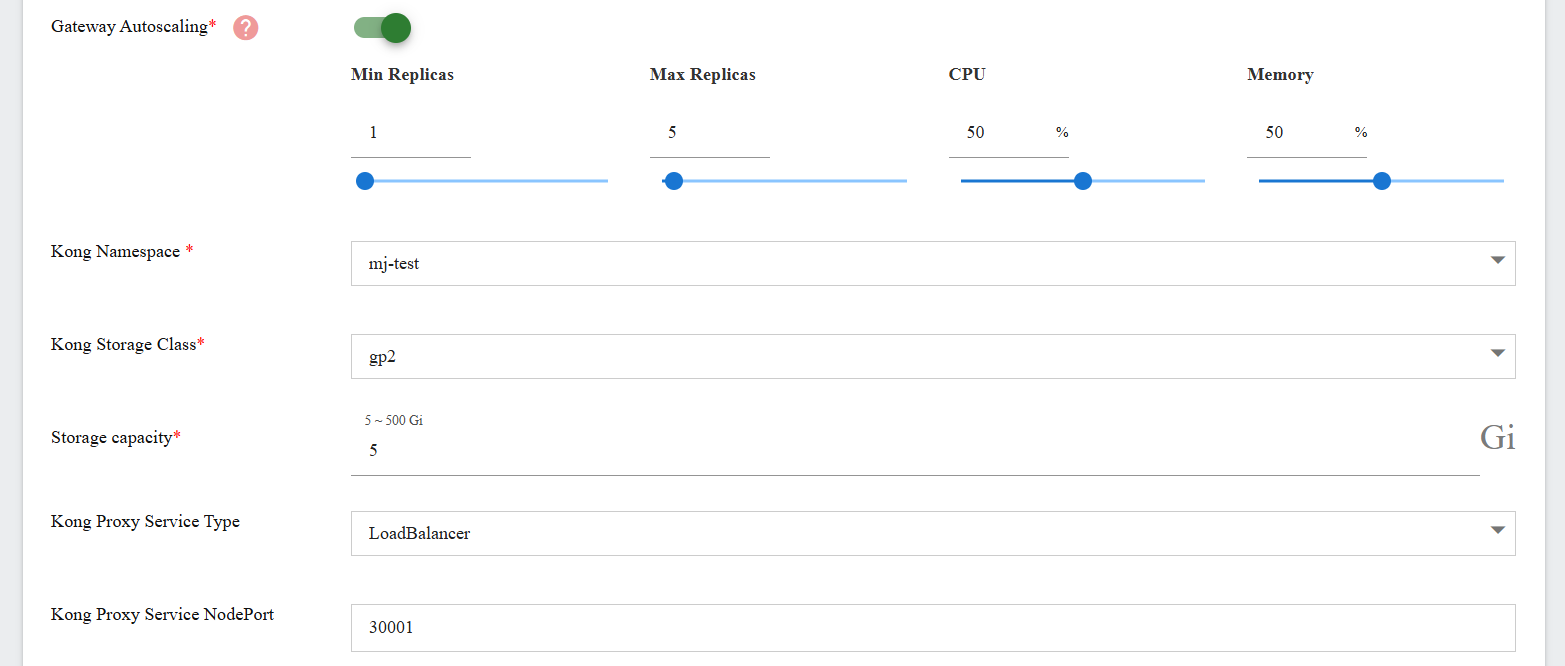Screen dimensions: 1565x666
Task: Click the Kong Proxy Service NodePort field
Action: pyautogui.click(x=933, y=628)
